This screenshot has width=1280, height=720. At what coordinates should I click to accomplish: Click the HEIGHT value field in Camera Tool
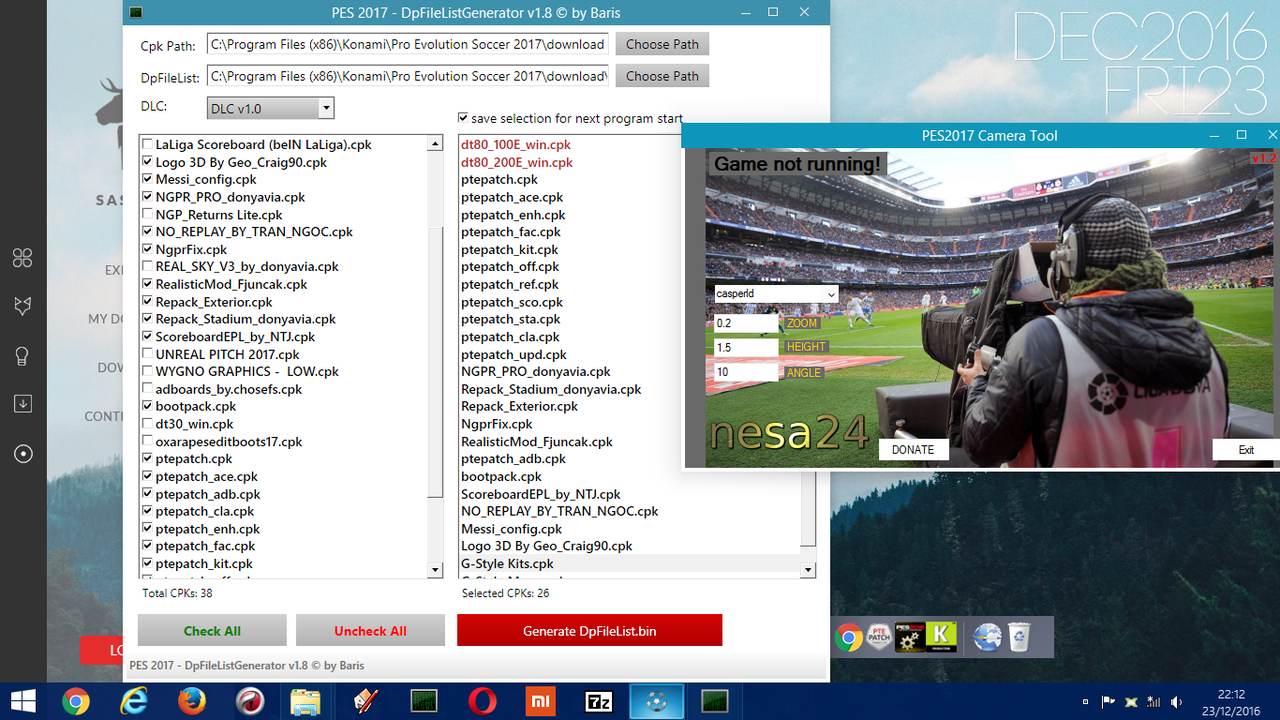pos(746,348)
